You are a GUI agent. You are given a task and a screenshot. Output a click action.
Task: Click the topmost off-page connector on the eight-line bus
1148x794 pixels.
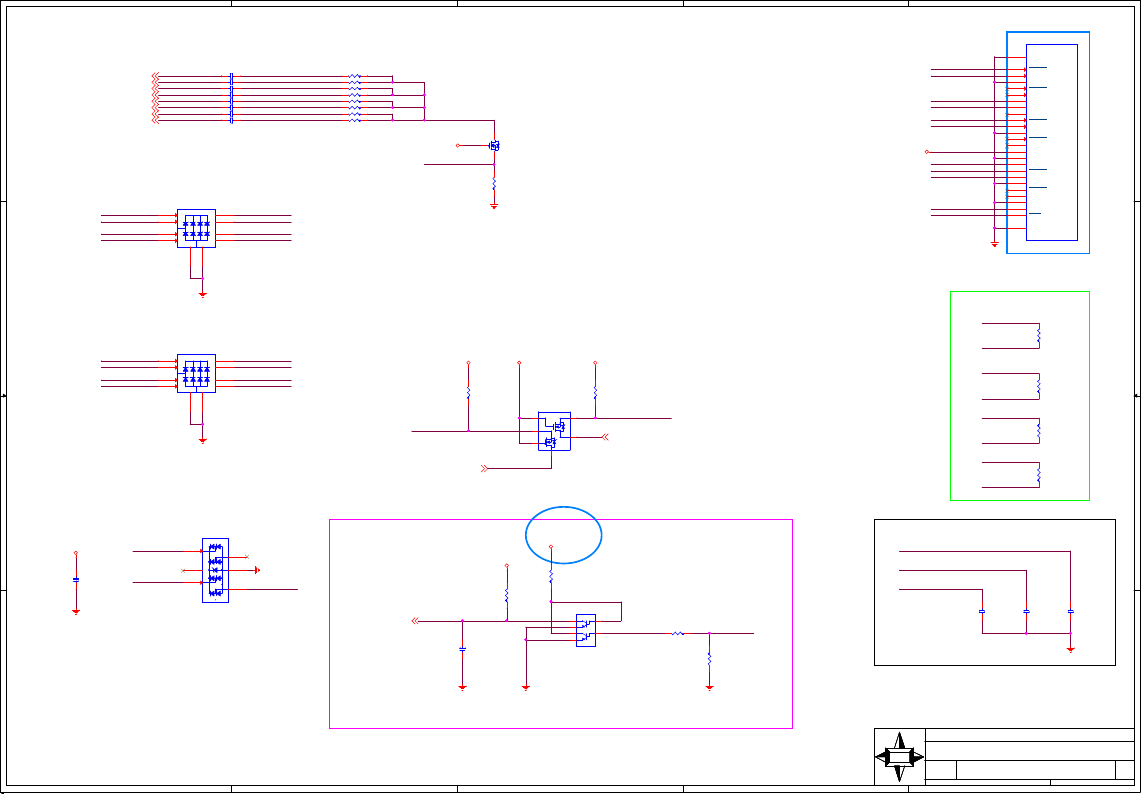pyautogui.click(x=154, y=76)
